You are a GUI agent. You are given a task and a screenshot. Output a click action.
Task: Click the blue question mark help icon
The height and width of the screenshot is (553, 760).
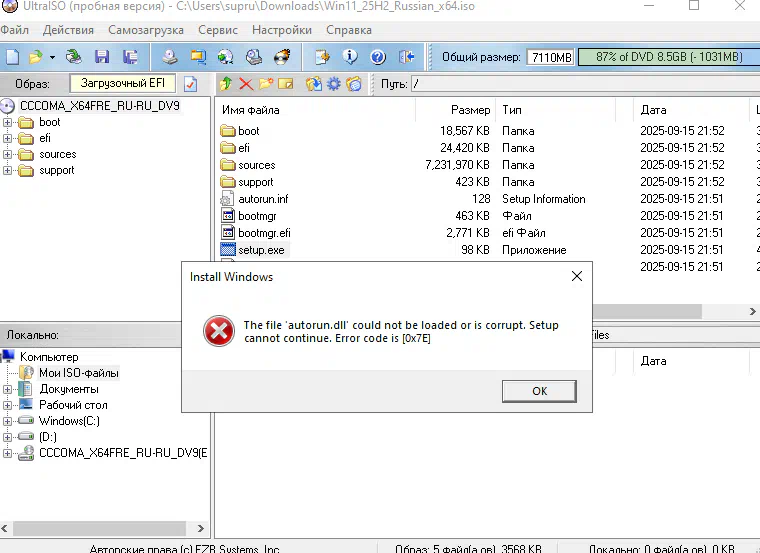378,57
